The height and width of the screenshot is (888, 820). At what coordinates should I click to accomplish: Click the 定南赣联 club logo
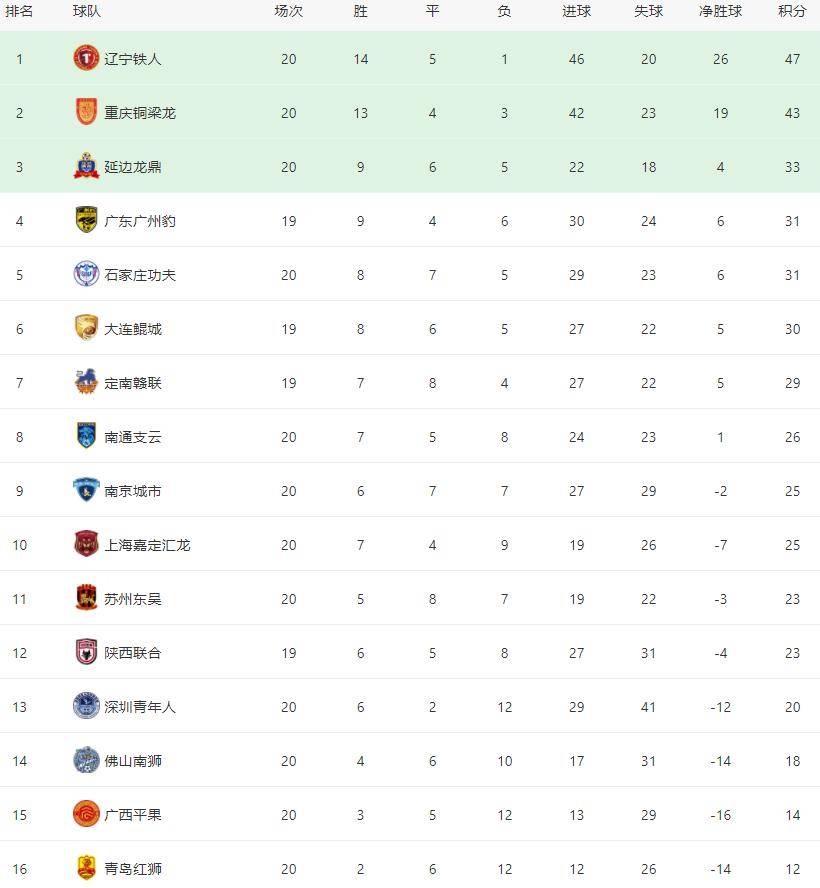[86, 382]
